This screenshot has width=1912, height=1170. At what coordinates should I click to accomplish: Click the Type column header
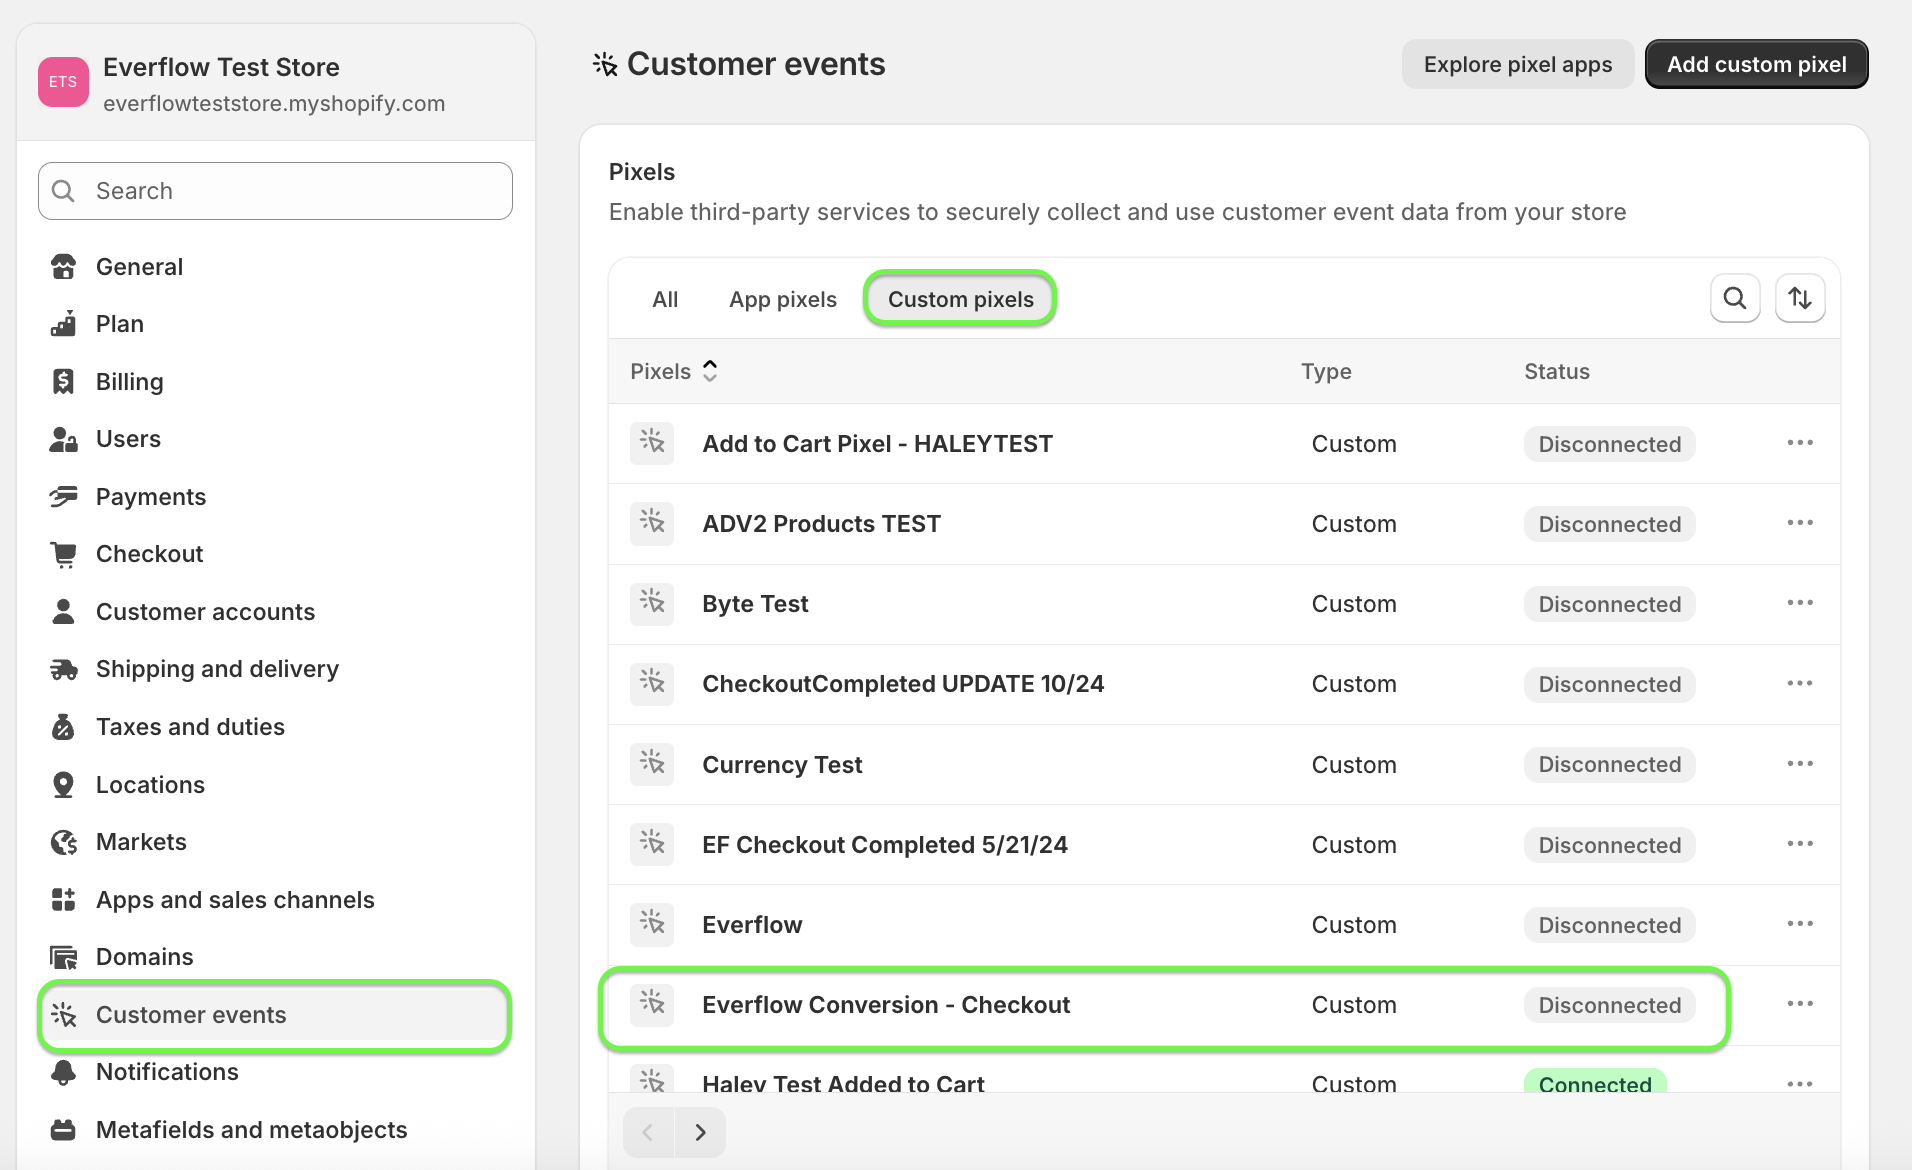[1326, 371]
